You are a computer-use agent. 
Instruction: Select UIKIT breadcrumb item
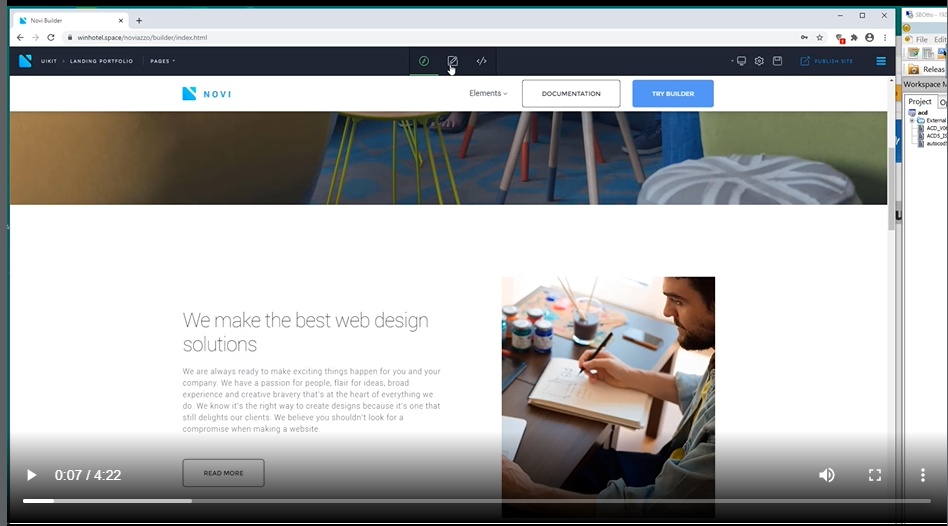point(49,61)
